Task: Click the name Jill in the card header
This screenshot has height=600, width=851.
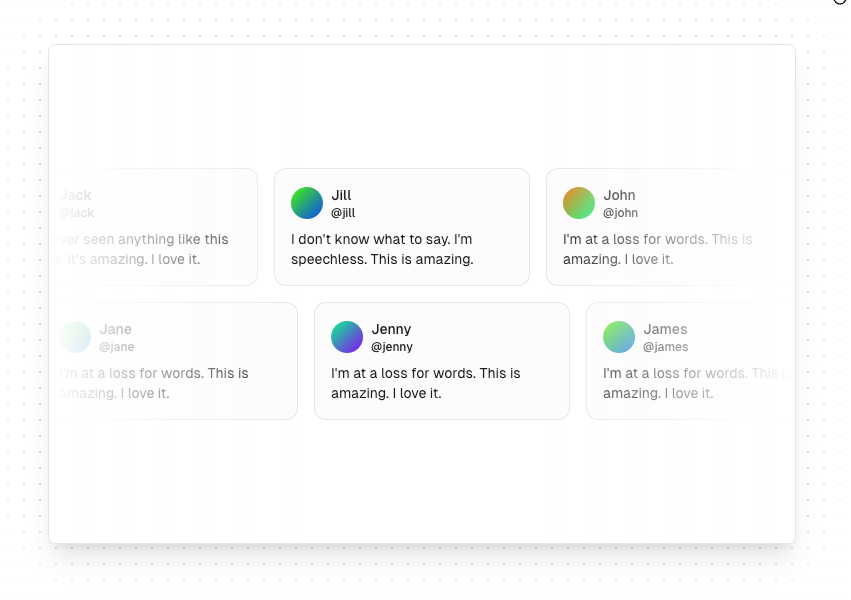Action: click(341, 195)
